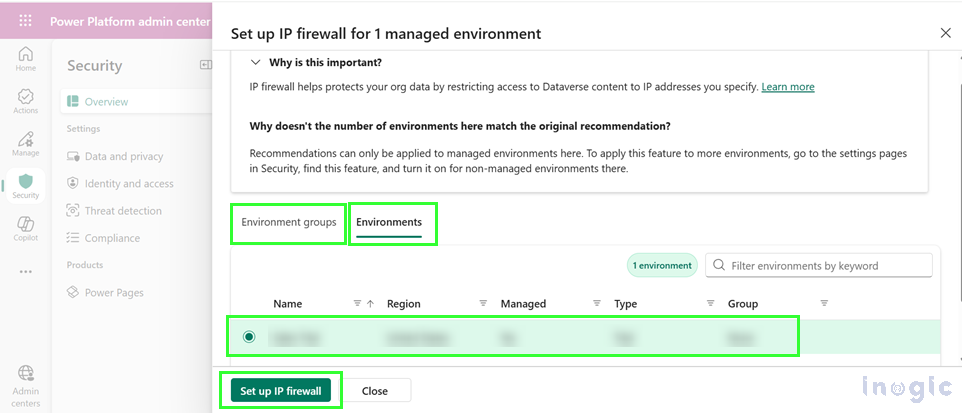Open Managed column filter menu
This screenshot has height=413, width=962.
click(596, 303)
